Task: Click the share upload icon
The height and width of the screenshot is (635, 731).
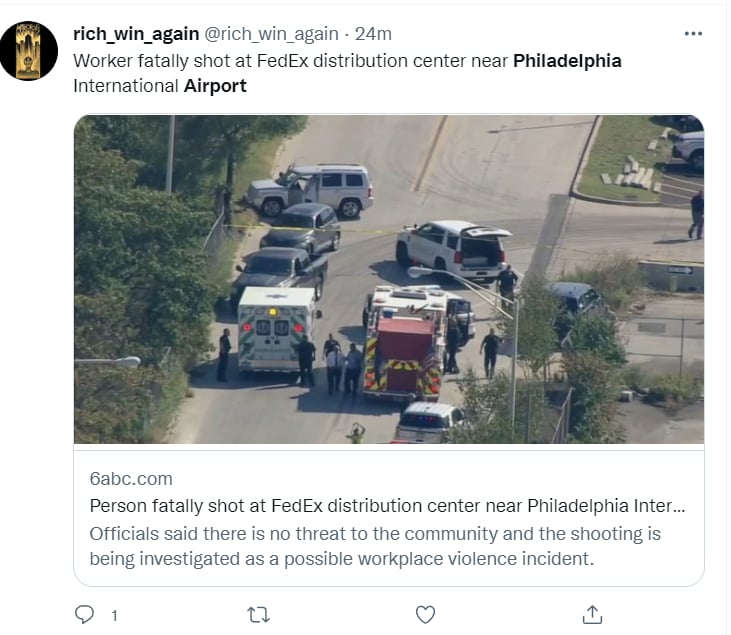Action: (x=592, y=614)
